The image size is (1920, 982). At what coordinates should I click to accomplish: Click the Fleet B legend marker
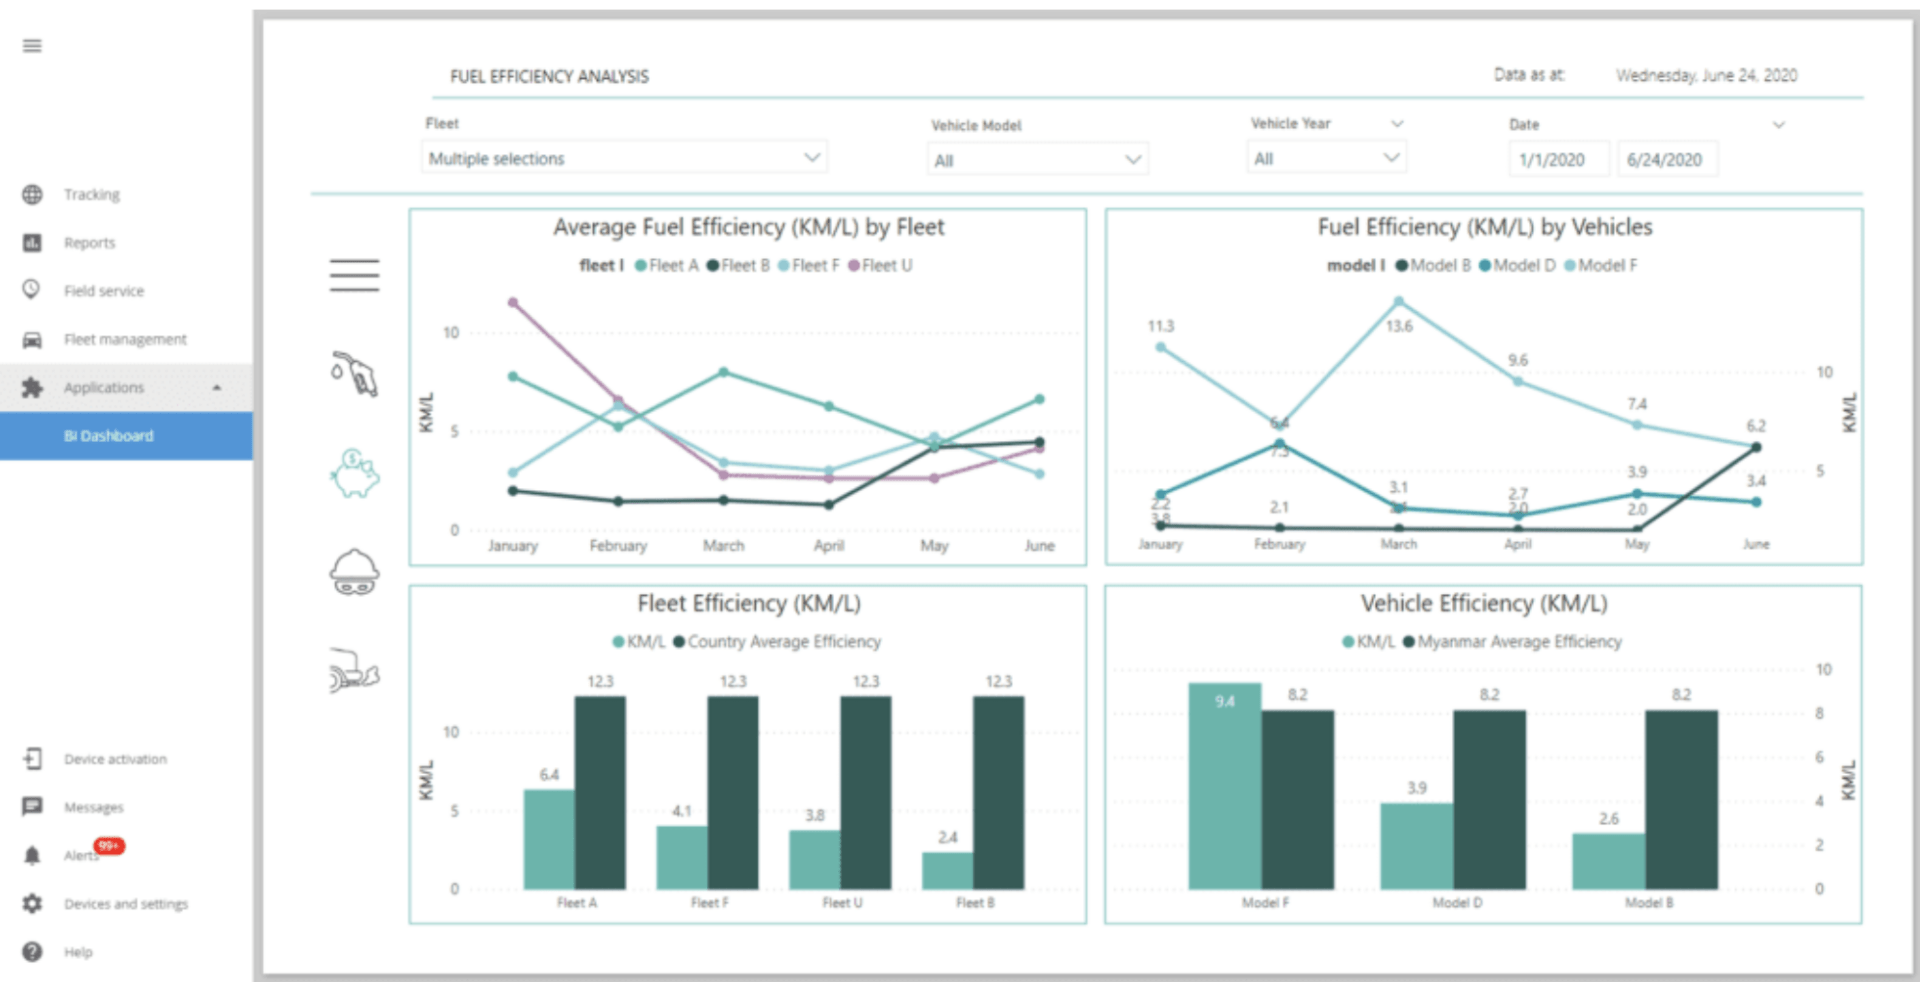tap(713, 266)
